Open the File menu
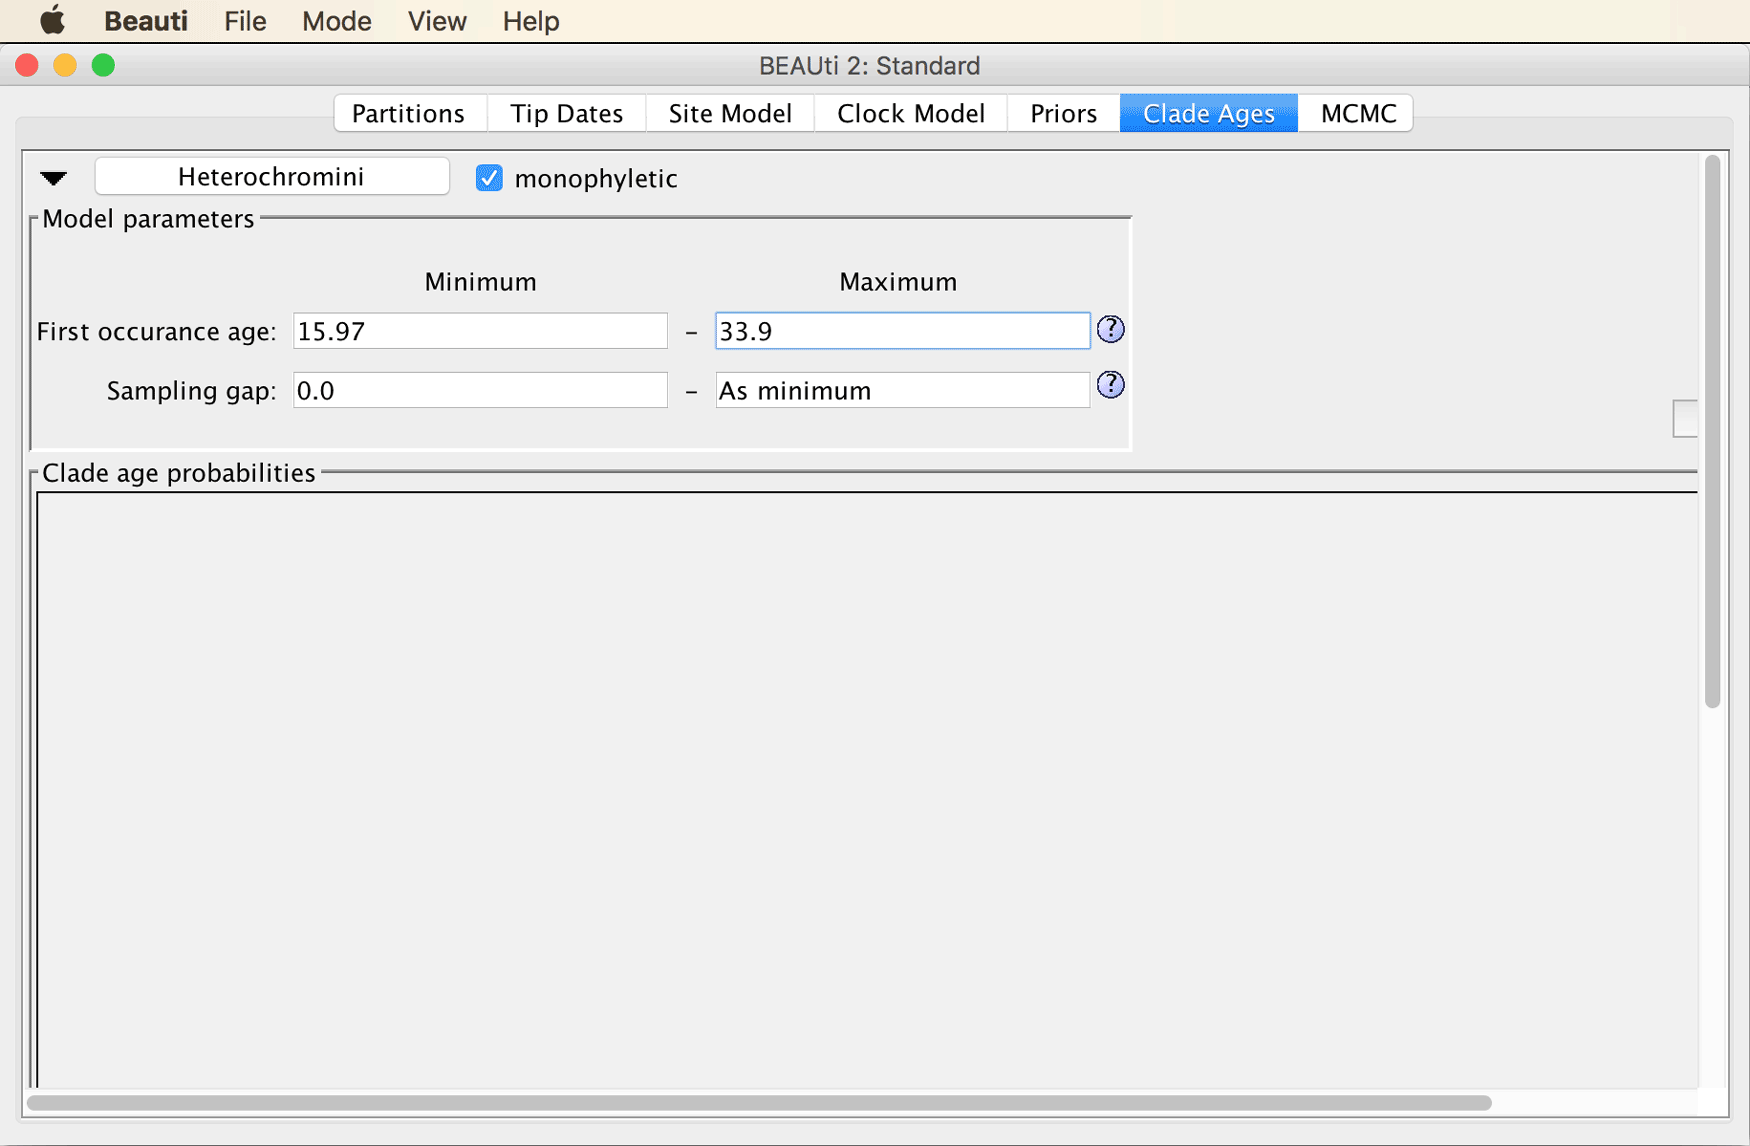The width and height of the screenshot is (1750, 1146). (x=245, y=21)
